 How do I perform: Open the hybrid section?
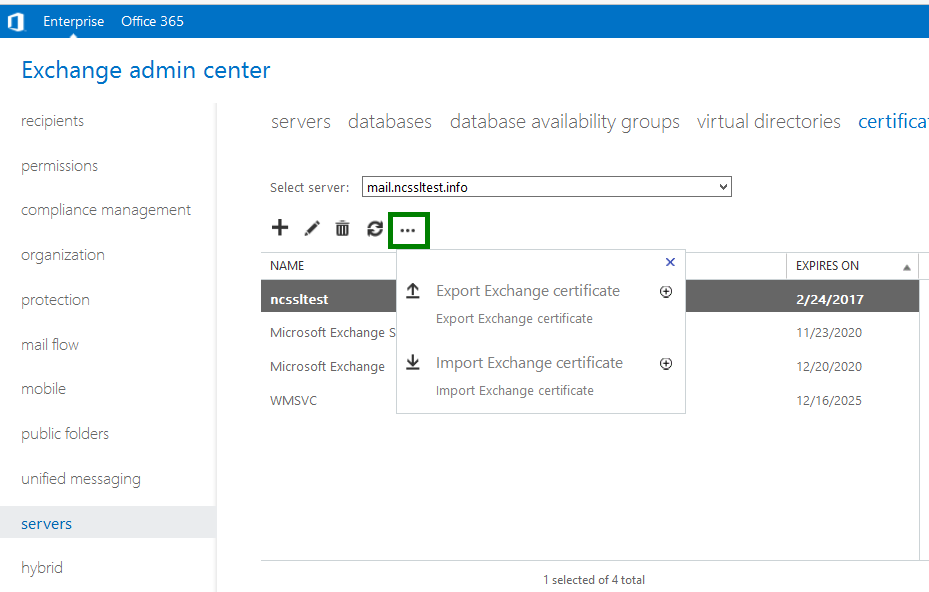pos(41,568)
